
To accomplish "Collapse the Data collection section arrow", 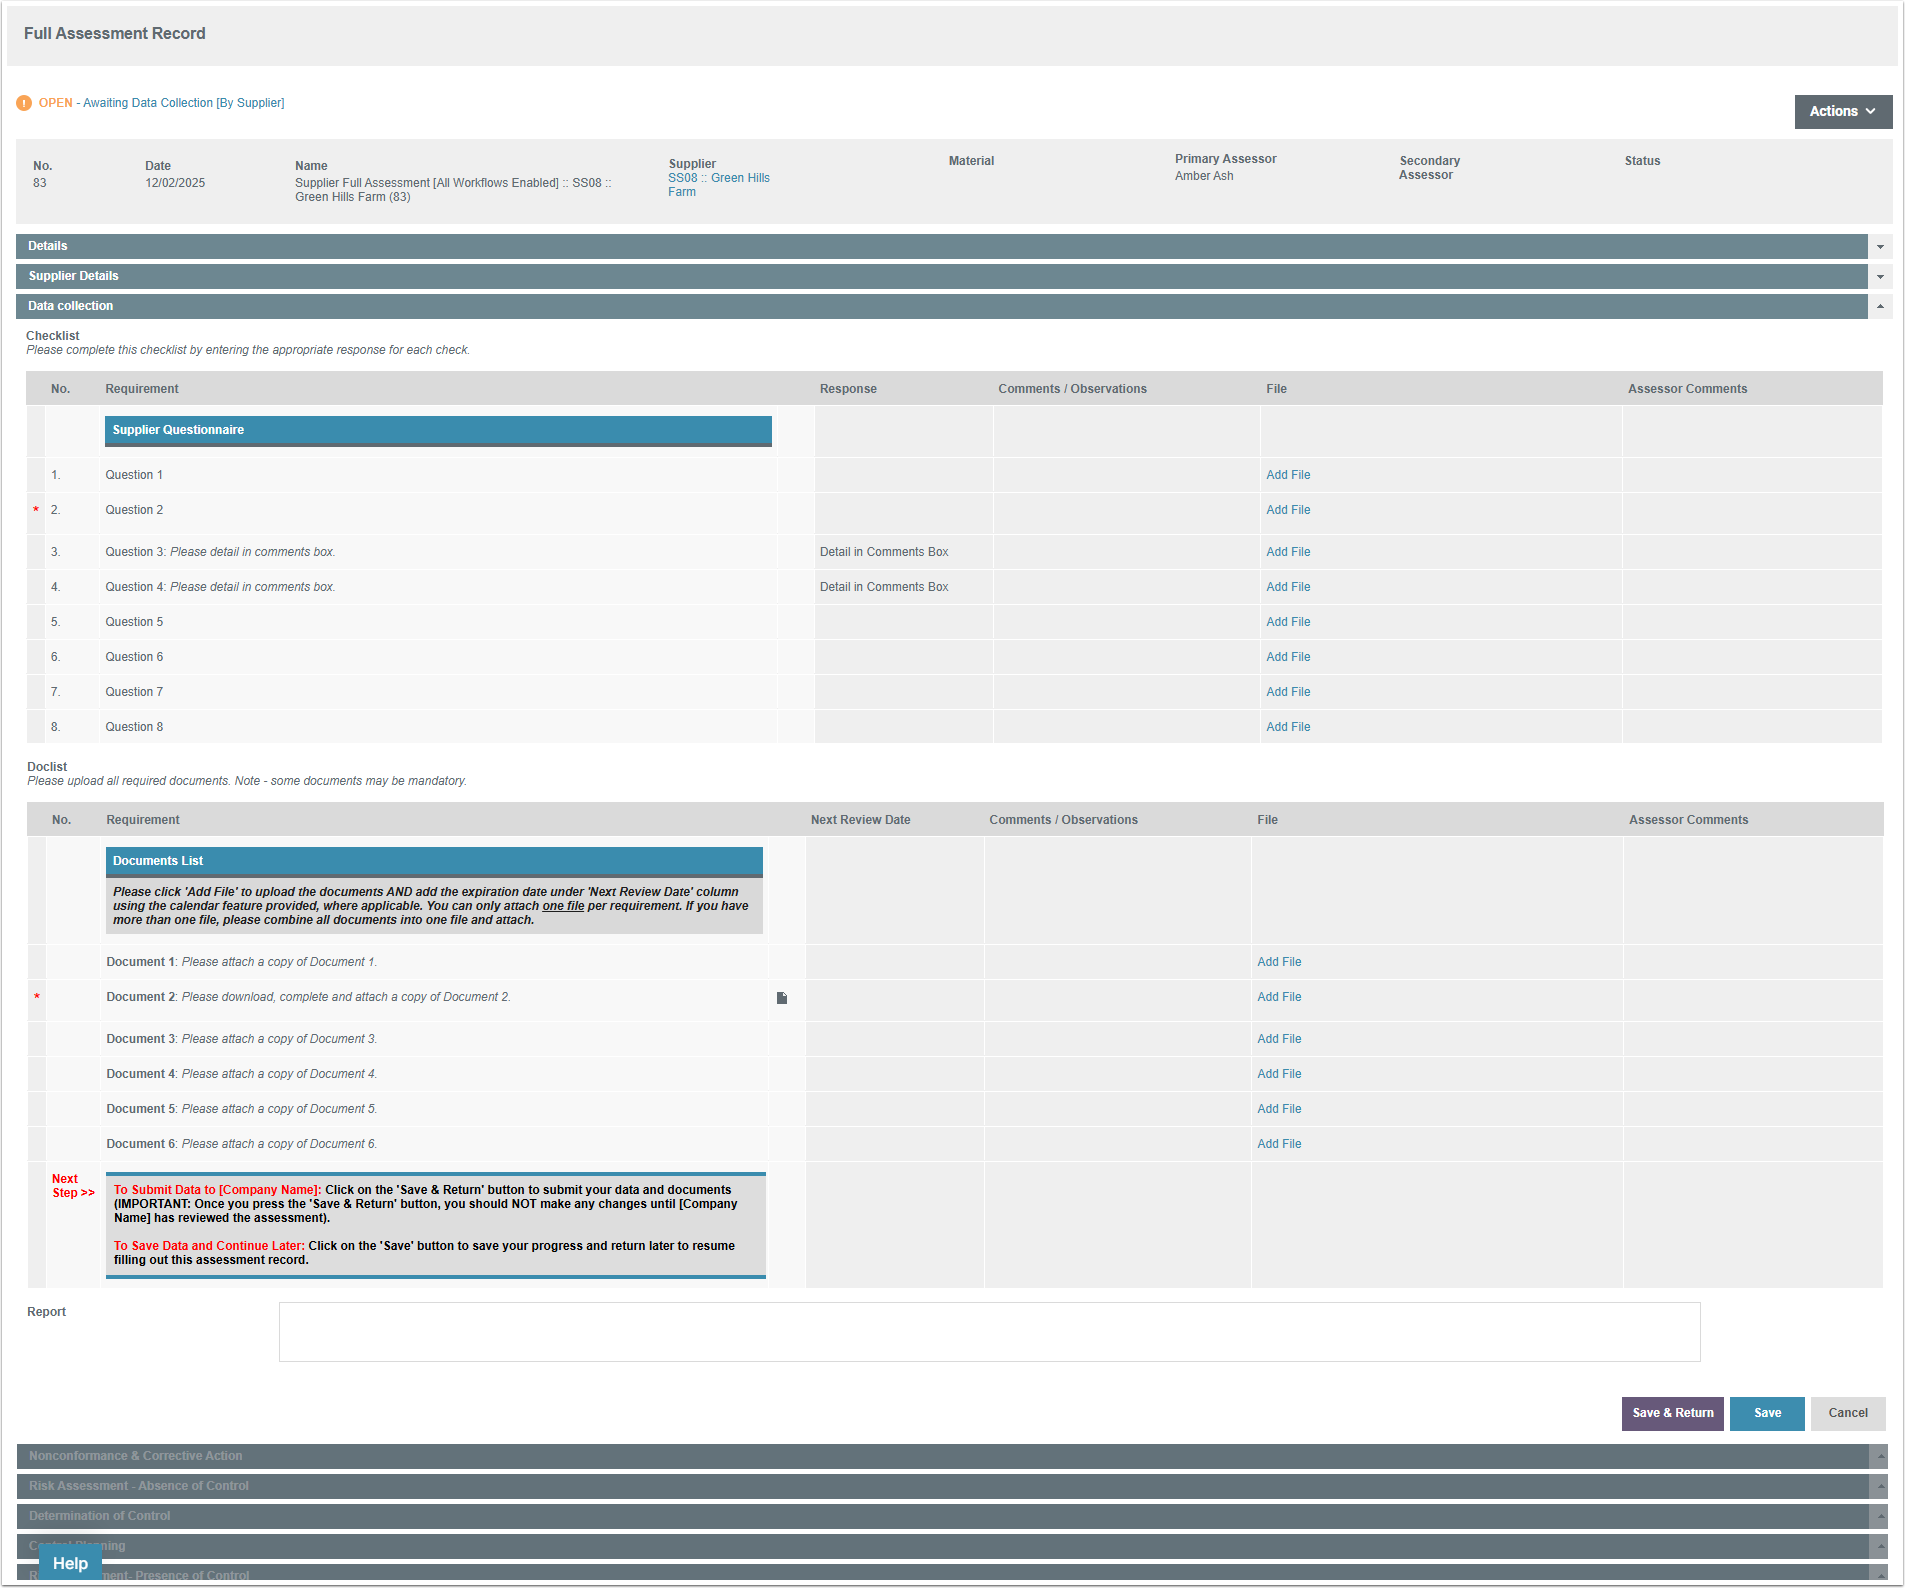I will [x=1880, y=307].
